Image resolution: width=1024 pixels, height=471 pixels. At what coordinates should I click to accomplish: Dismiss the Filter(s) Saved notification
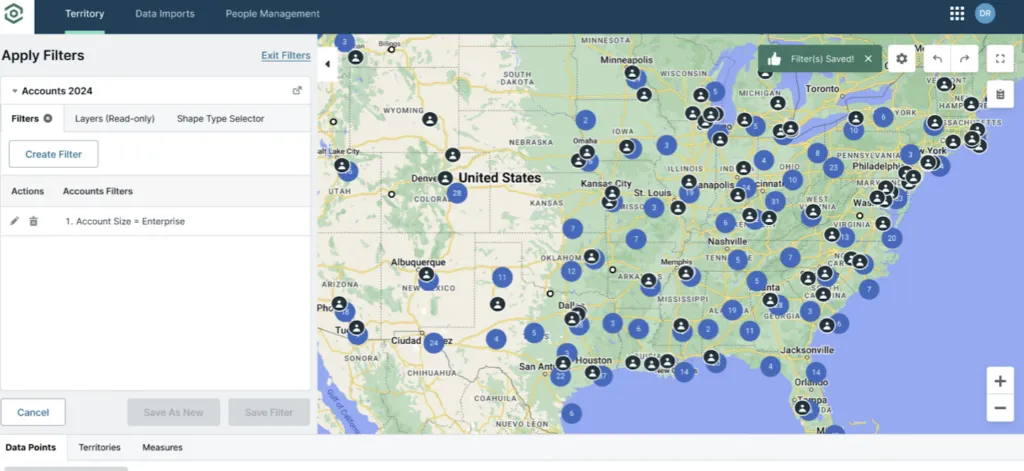coord(868,59)
